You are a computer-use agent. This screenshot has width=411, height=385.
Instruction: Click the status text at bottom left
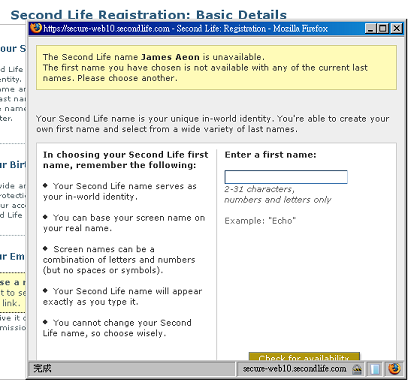42,368
